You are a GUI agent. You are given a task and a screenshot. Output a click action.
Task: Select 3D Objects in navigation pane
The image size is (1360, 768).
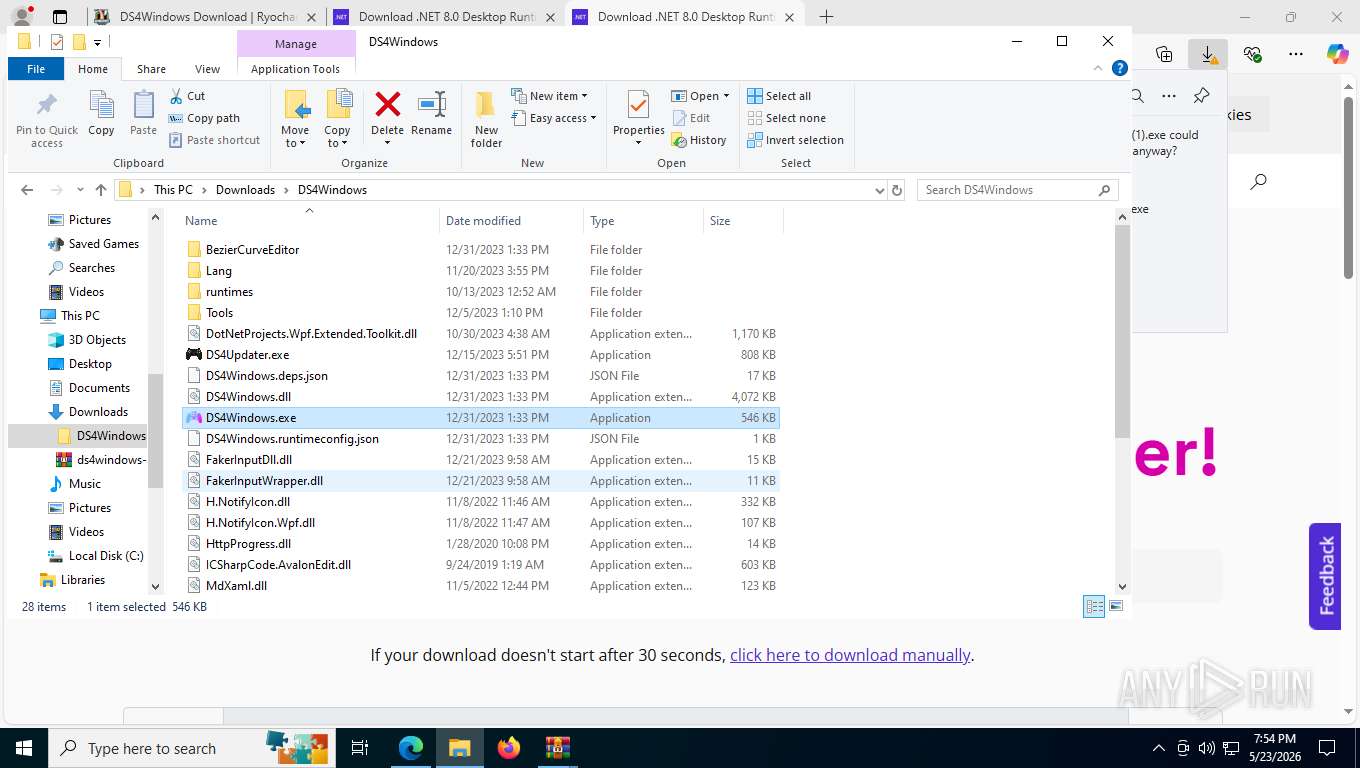pos(97,340)
